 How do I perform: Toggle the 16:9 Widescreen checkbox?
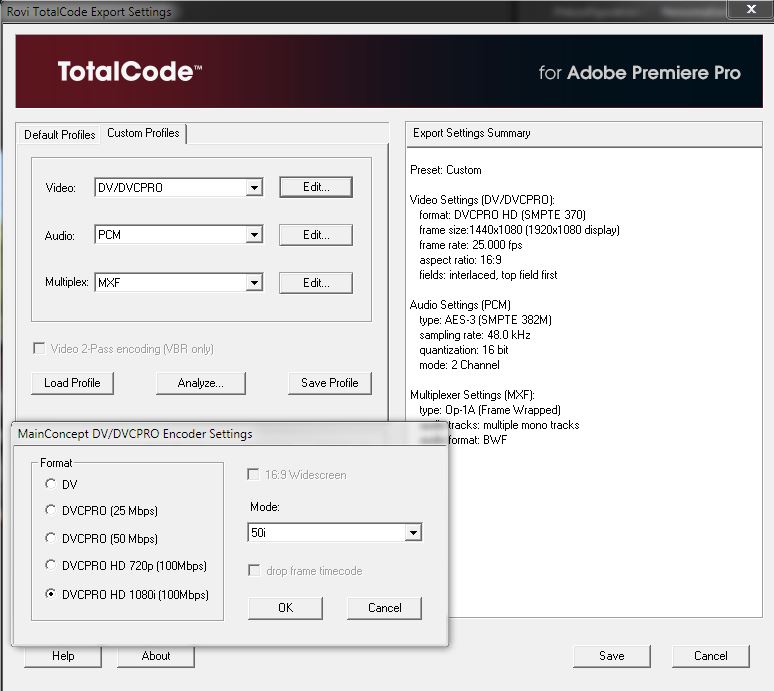tap(253, 475)
